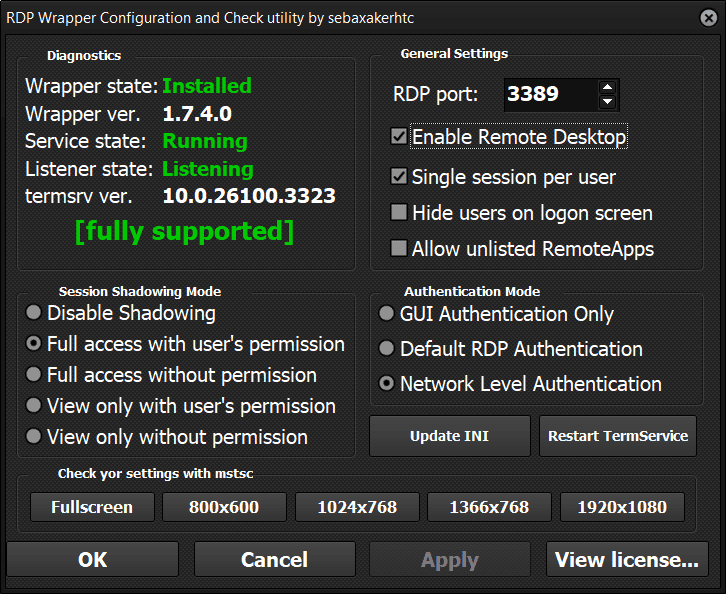Click Restart TermService button
This screenshot has height=594, width=726.
click(x=618, y=436)
